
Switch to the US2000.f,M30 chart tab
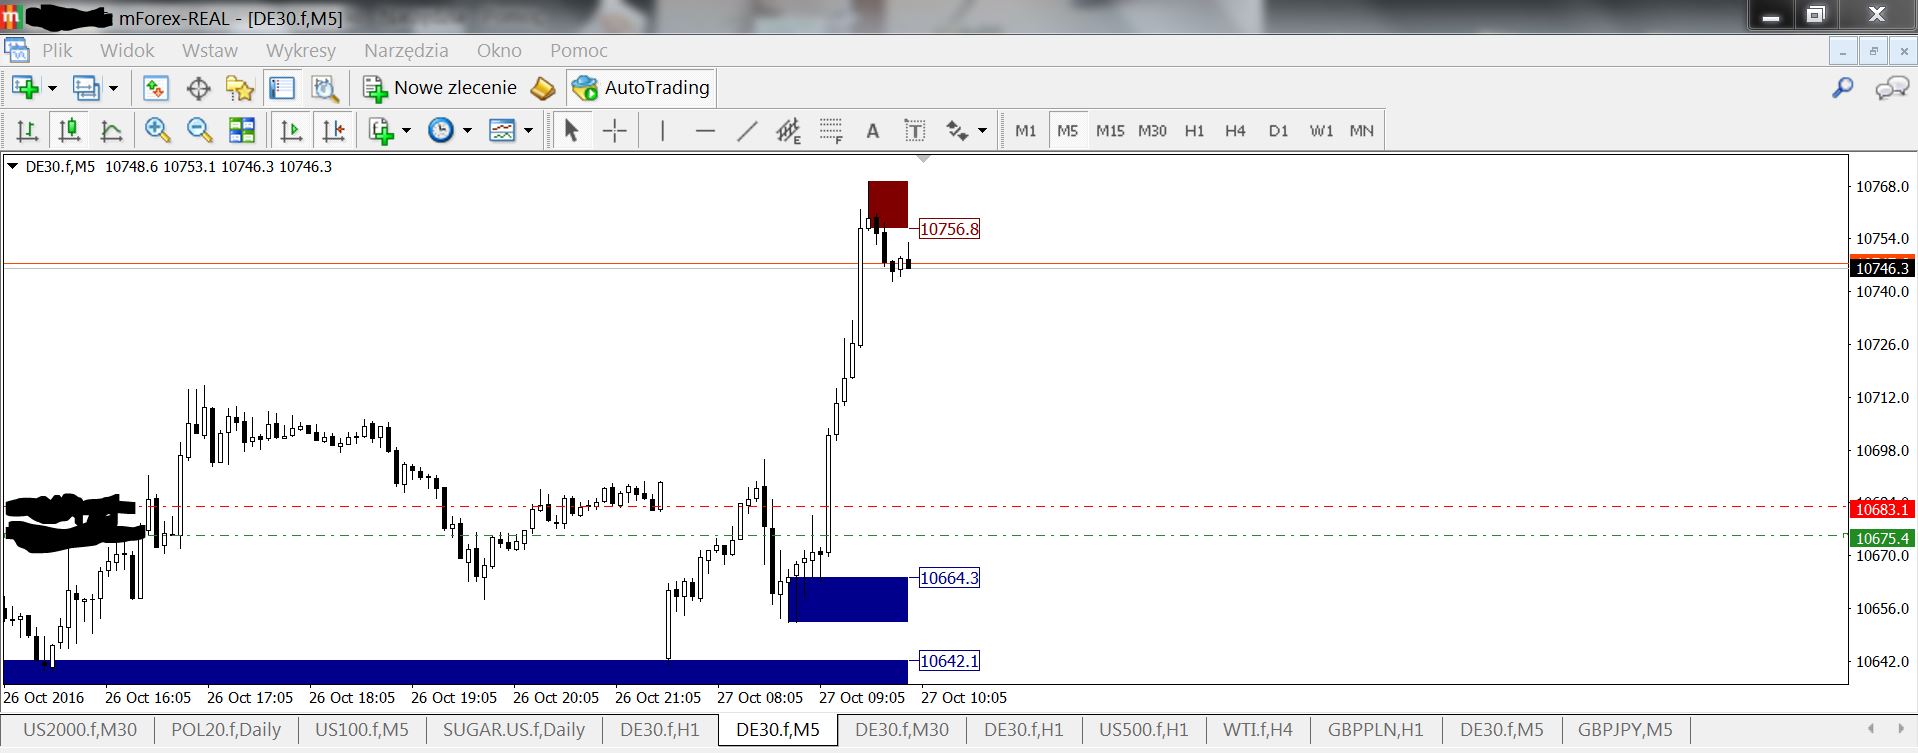80,730
